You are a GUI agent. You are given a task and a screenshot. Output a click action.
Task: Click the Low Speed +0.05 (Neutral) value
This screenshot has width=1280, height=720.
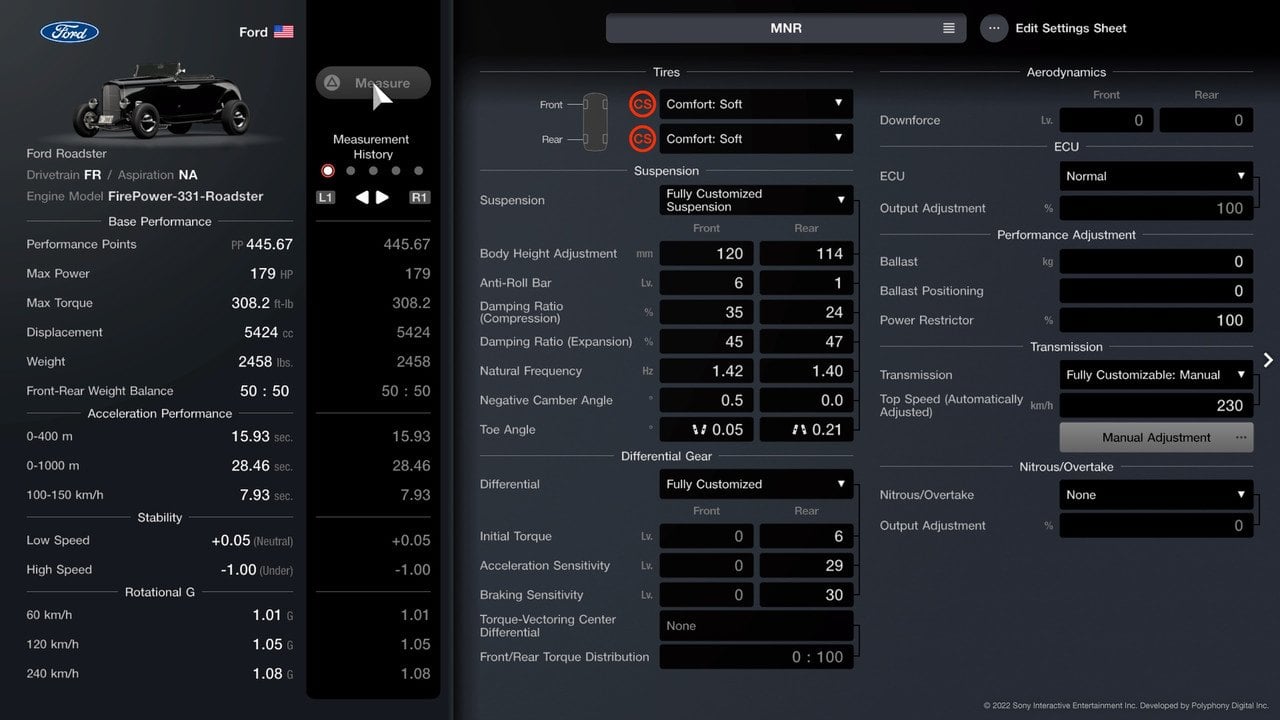point(252,540)
